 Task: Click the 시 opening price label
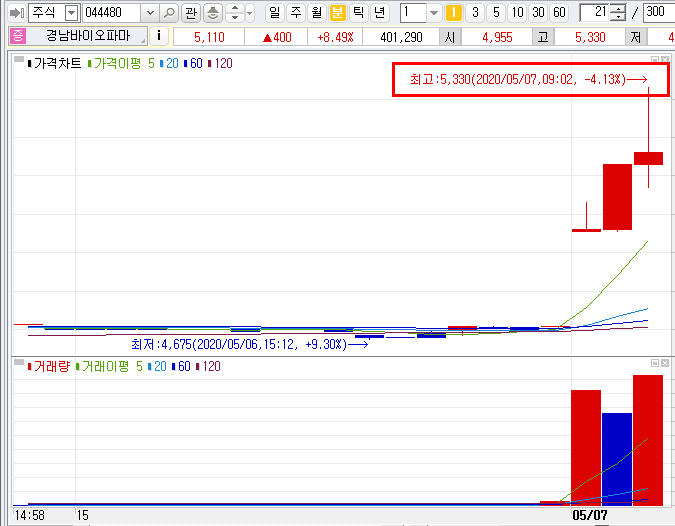click(450, 37)
